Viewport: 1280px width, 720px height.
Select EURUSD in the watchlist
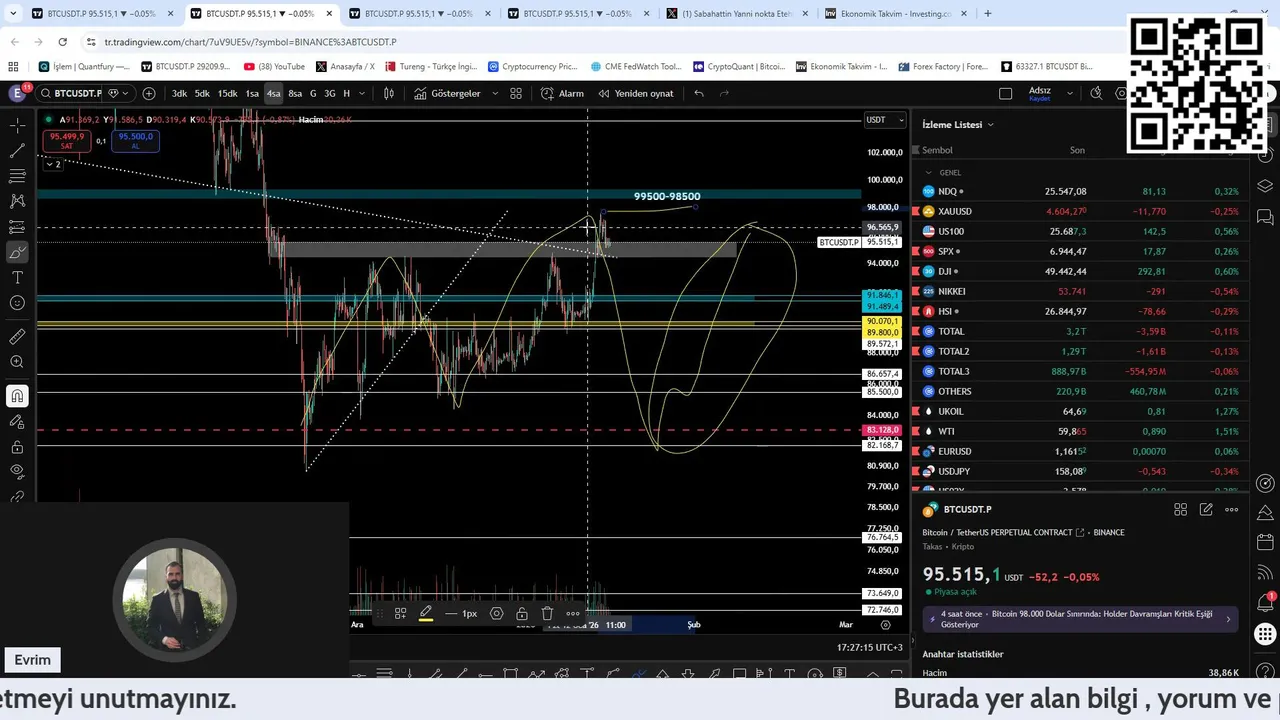[x=1080, y=451]
